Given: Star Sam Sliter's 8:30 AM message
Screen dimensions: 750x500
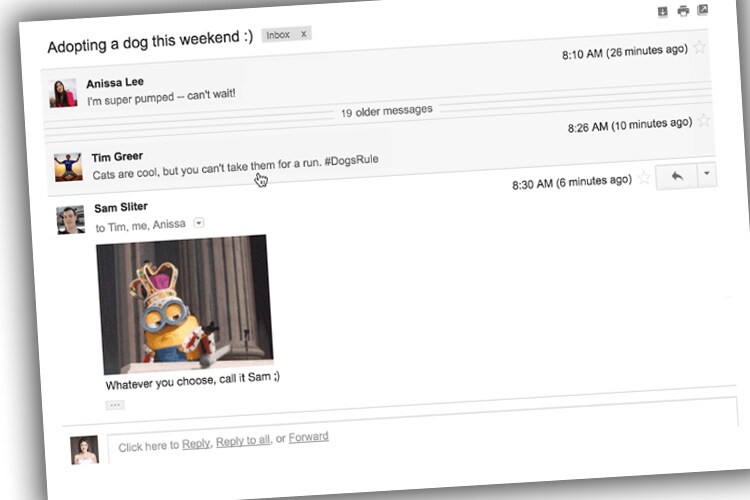Looking at the screenshot, I should point(644,178).
